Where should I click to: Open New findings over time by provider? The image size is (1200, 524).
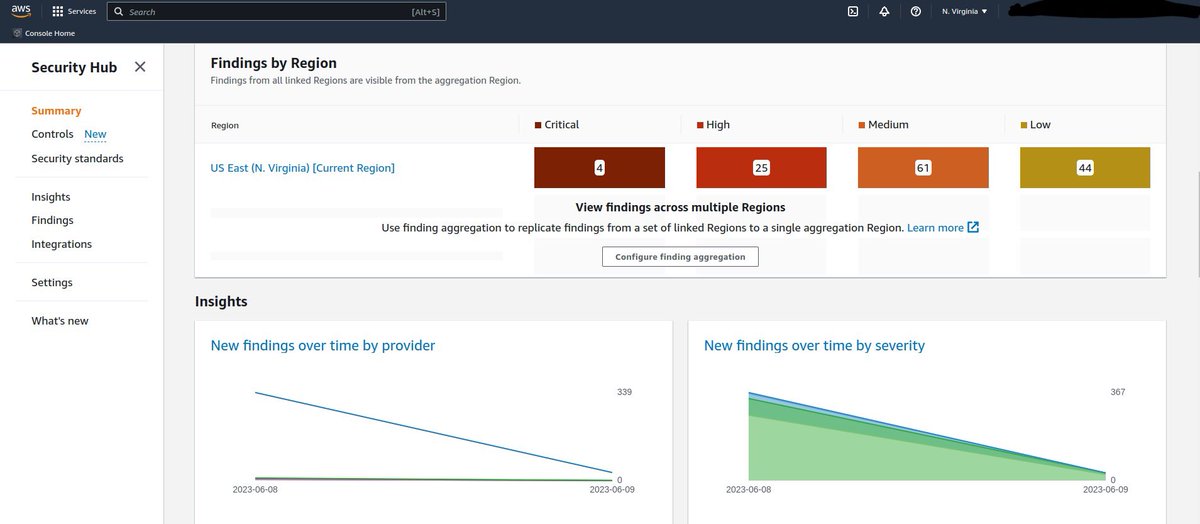point(323,345)
